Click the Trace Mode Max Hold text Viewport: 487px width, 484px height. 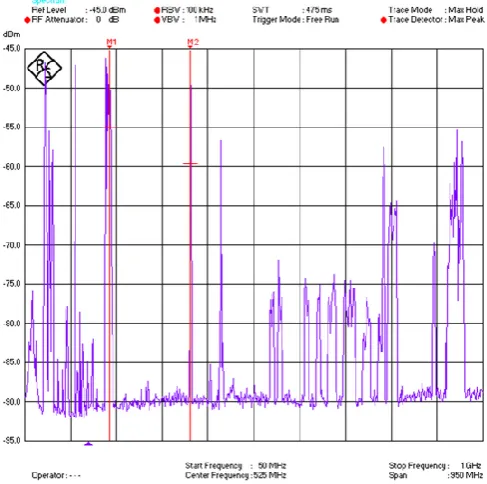[436, 10]
